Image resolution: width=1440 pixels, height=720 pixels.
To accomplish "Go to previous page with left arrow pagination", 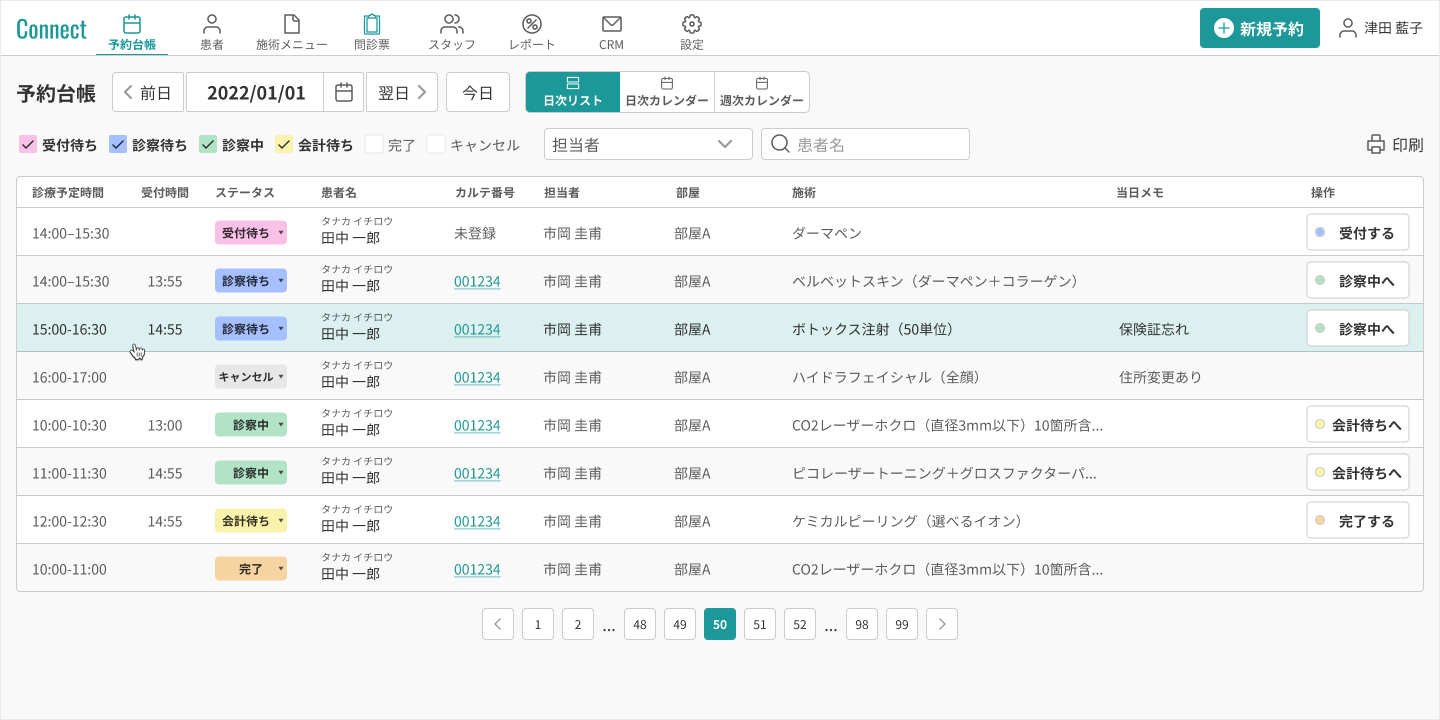I will click(498, 624).
